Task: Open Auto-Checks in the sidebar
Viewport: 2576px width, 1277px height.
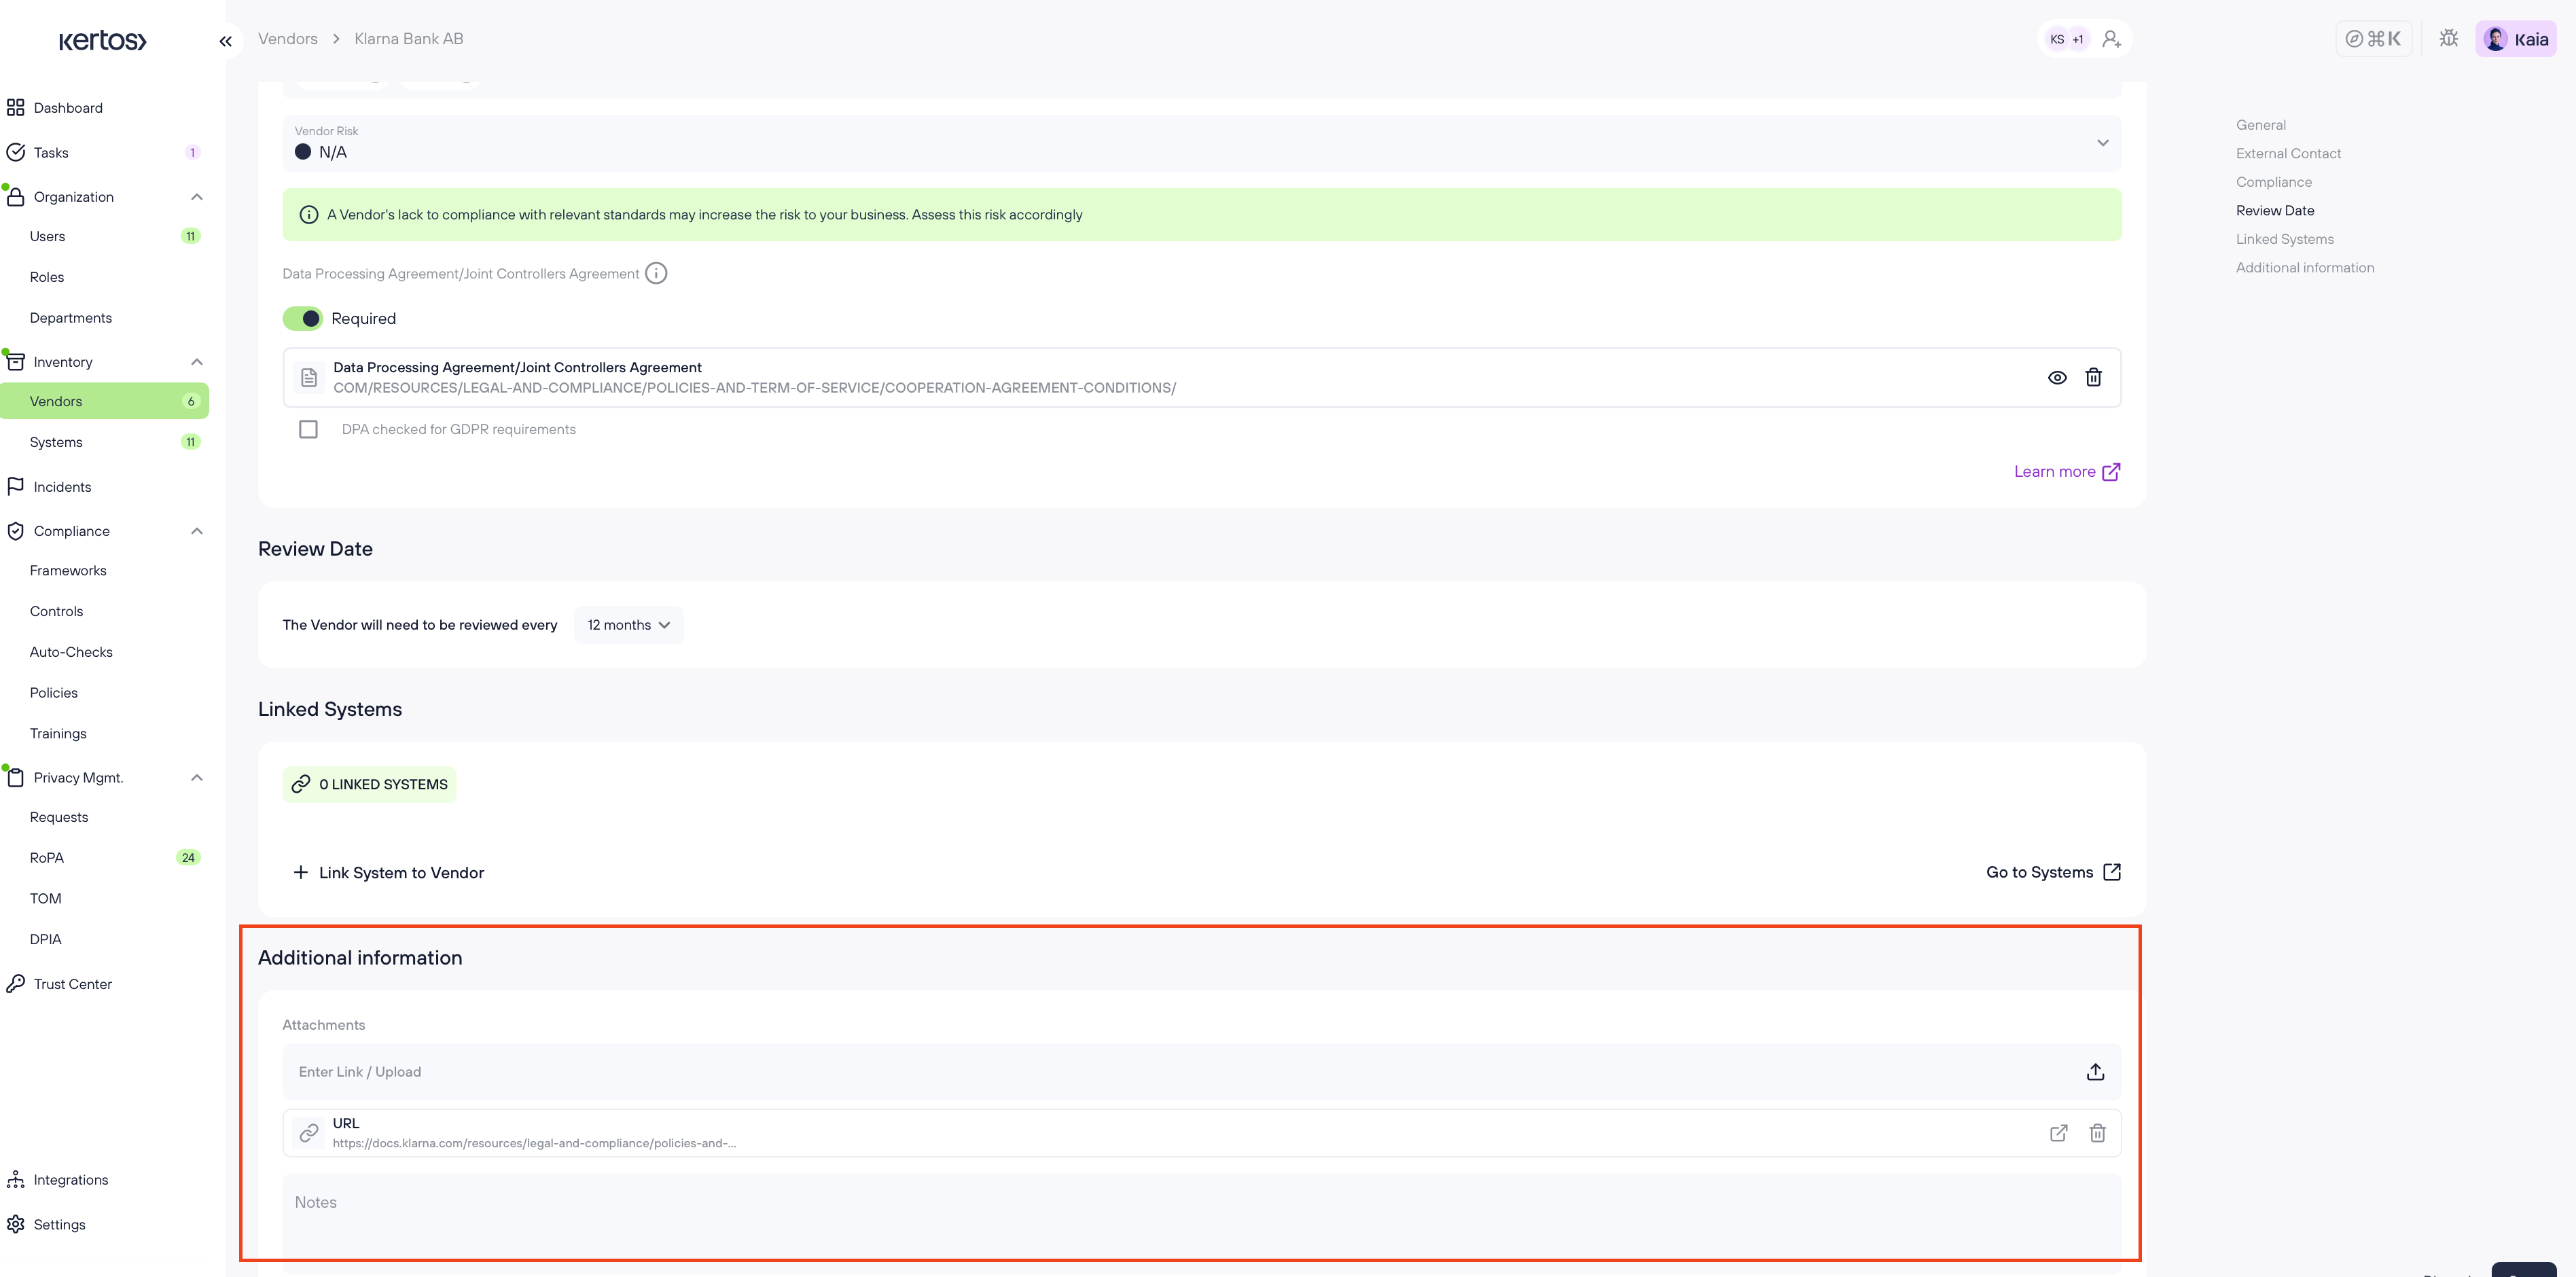Action: pos(71,652)
